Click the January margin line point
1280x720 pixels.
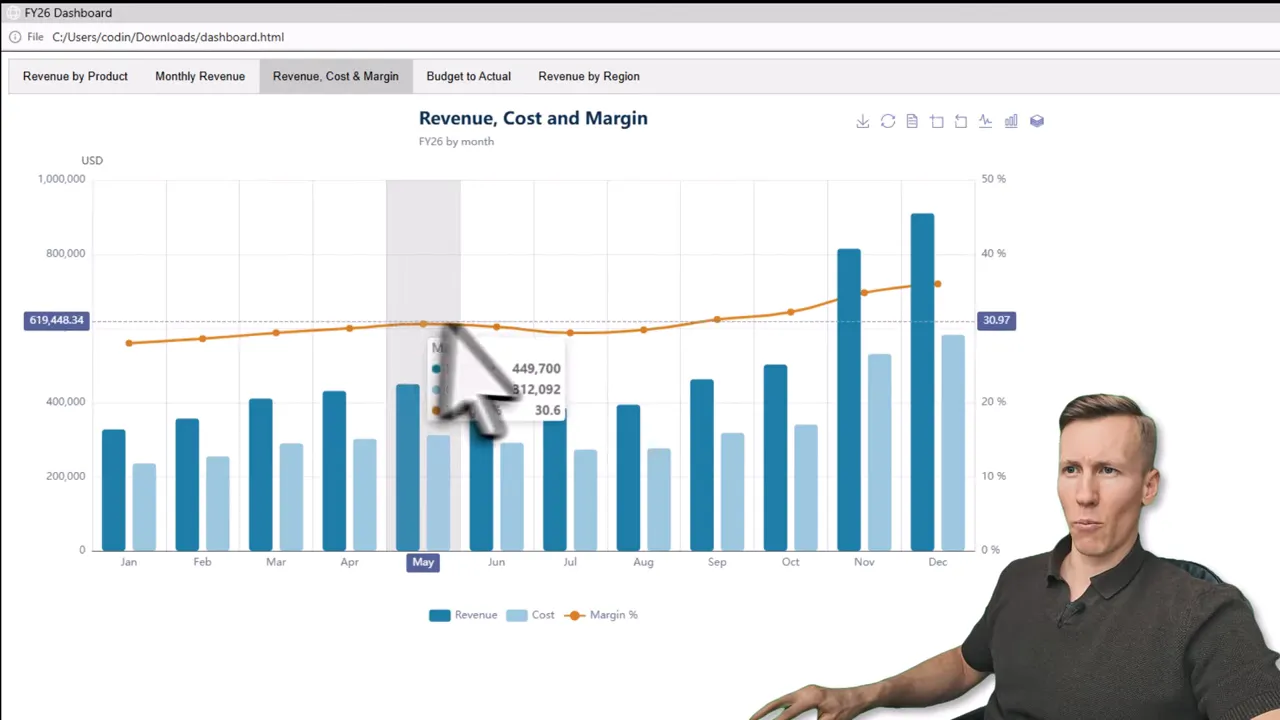[x=129, y=343]
